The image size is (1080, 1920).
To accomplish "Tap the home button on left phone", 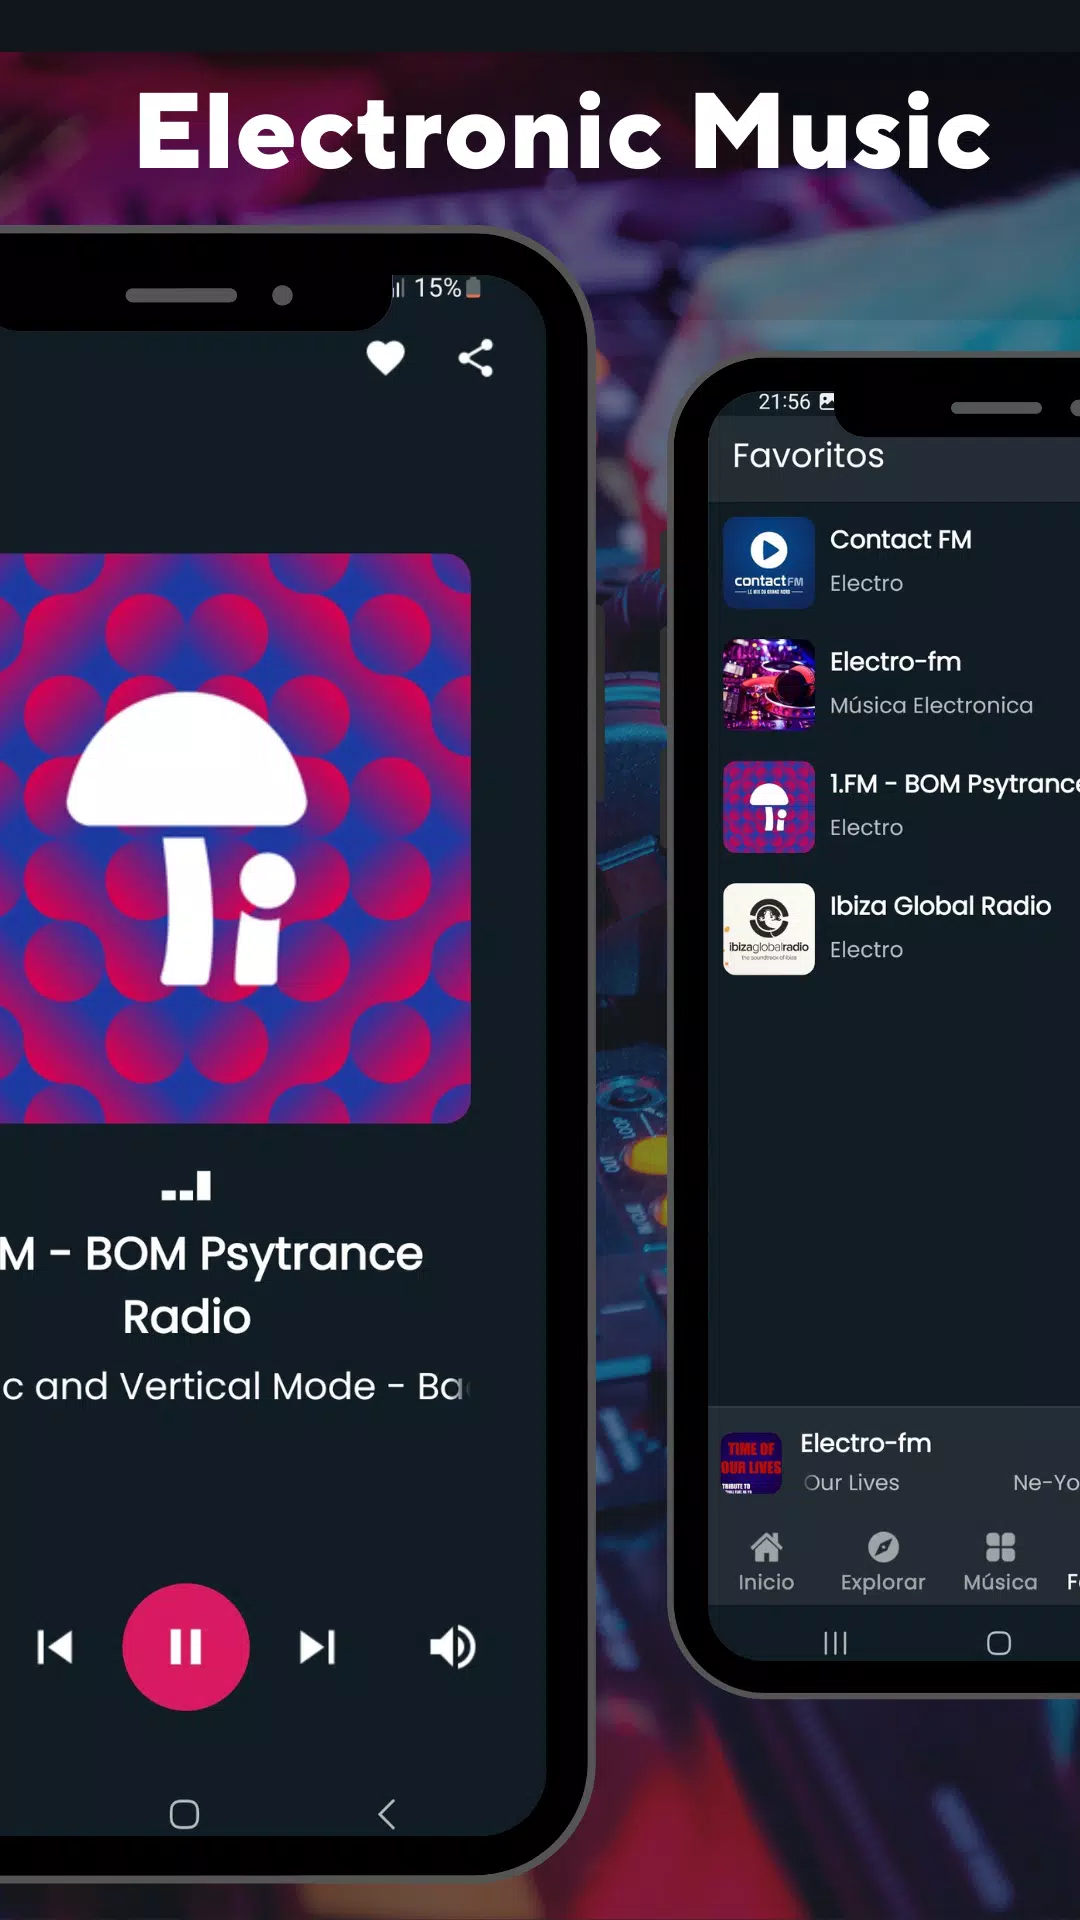I will click(184, 1814).
